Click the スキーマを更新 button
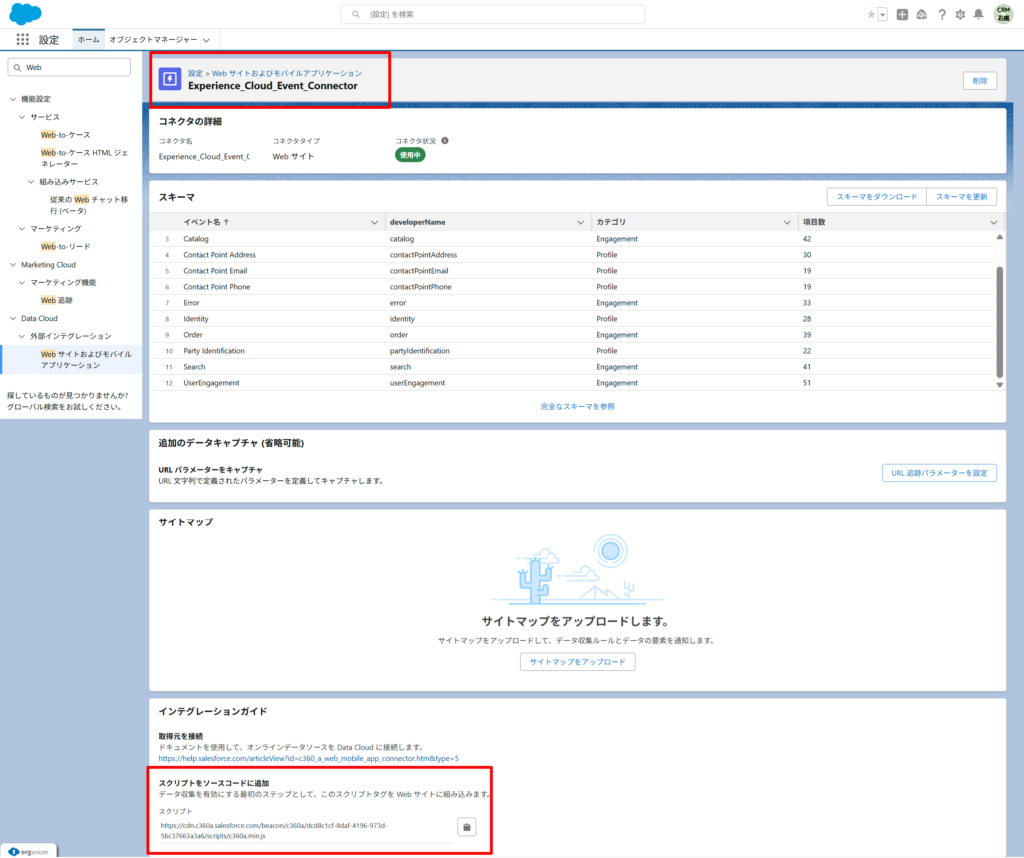Viewport: 1024px width, 858px height. (x=961, y=197)
